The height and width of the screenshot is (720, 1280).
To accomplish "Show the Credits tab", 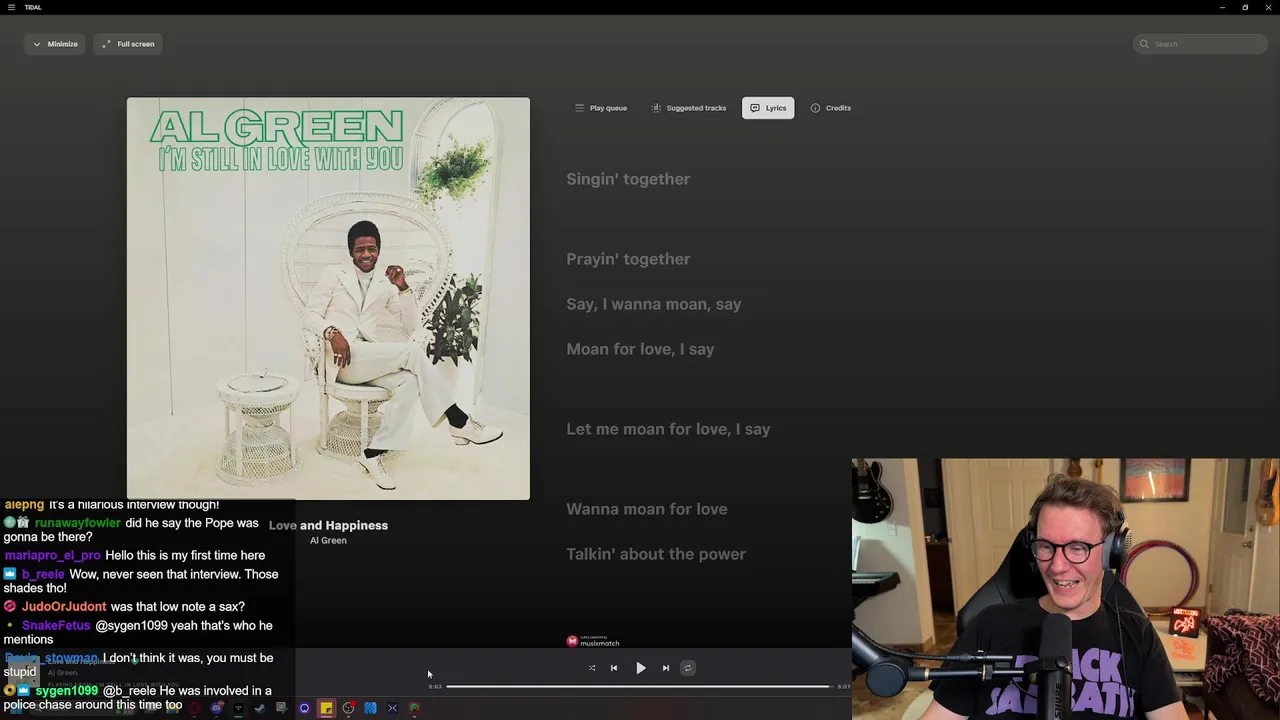I will click(x=831, y=108).
